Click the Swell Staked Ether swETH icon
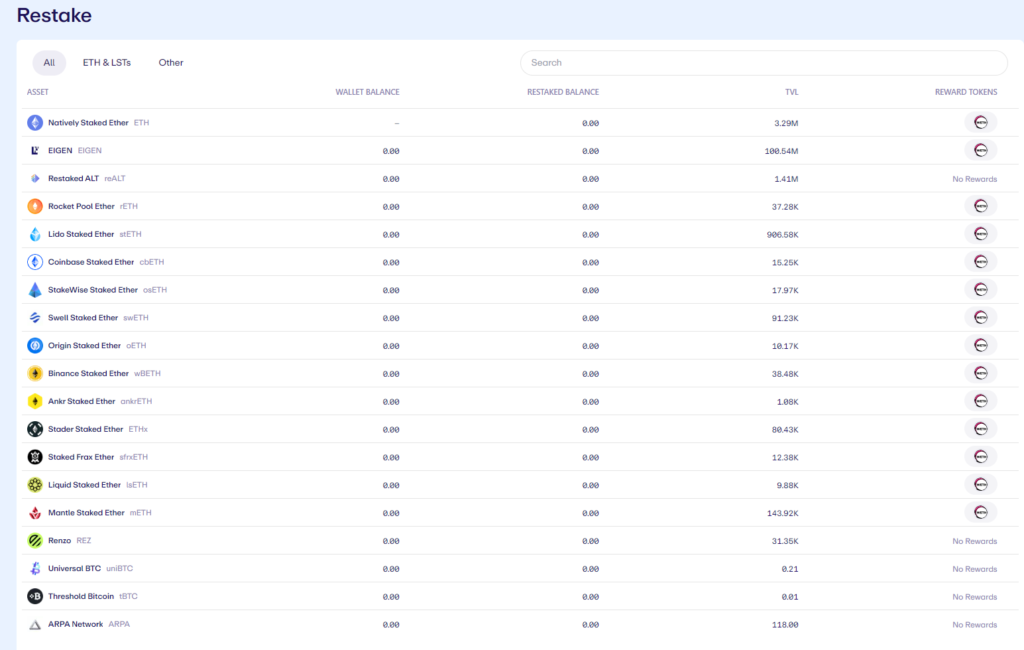 point(35,318)
